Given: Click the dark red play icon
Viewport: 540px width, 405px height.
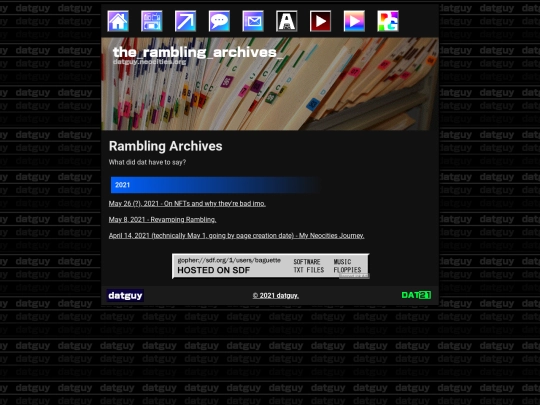Looking at the screenshot, I should click(320, 21).
